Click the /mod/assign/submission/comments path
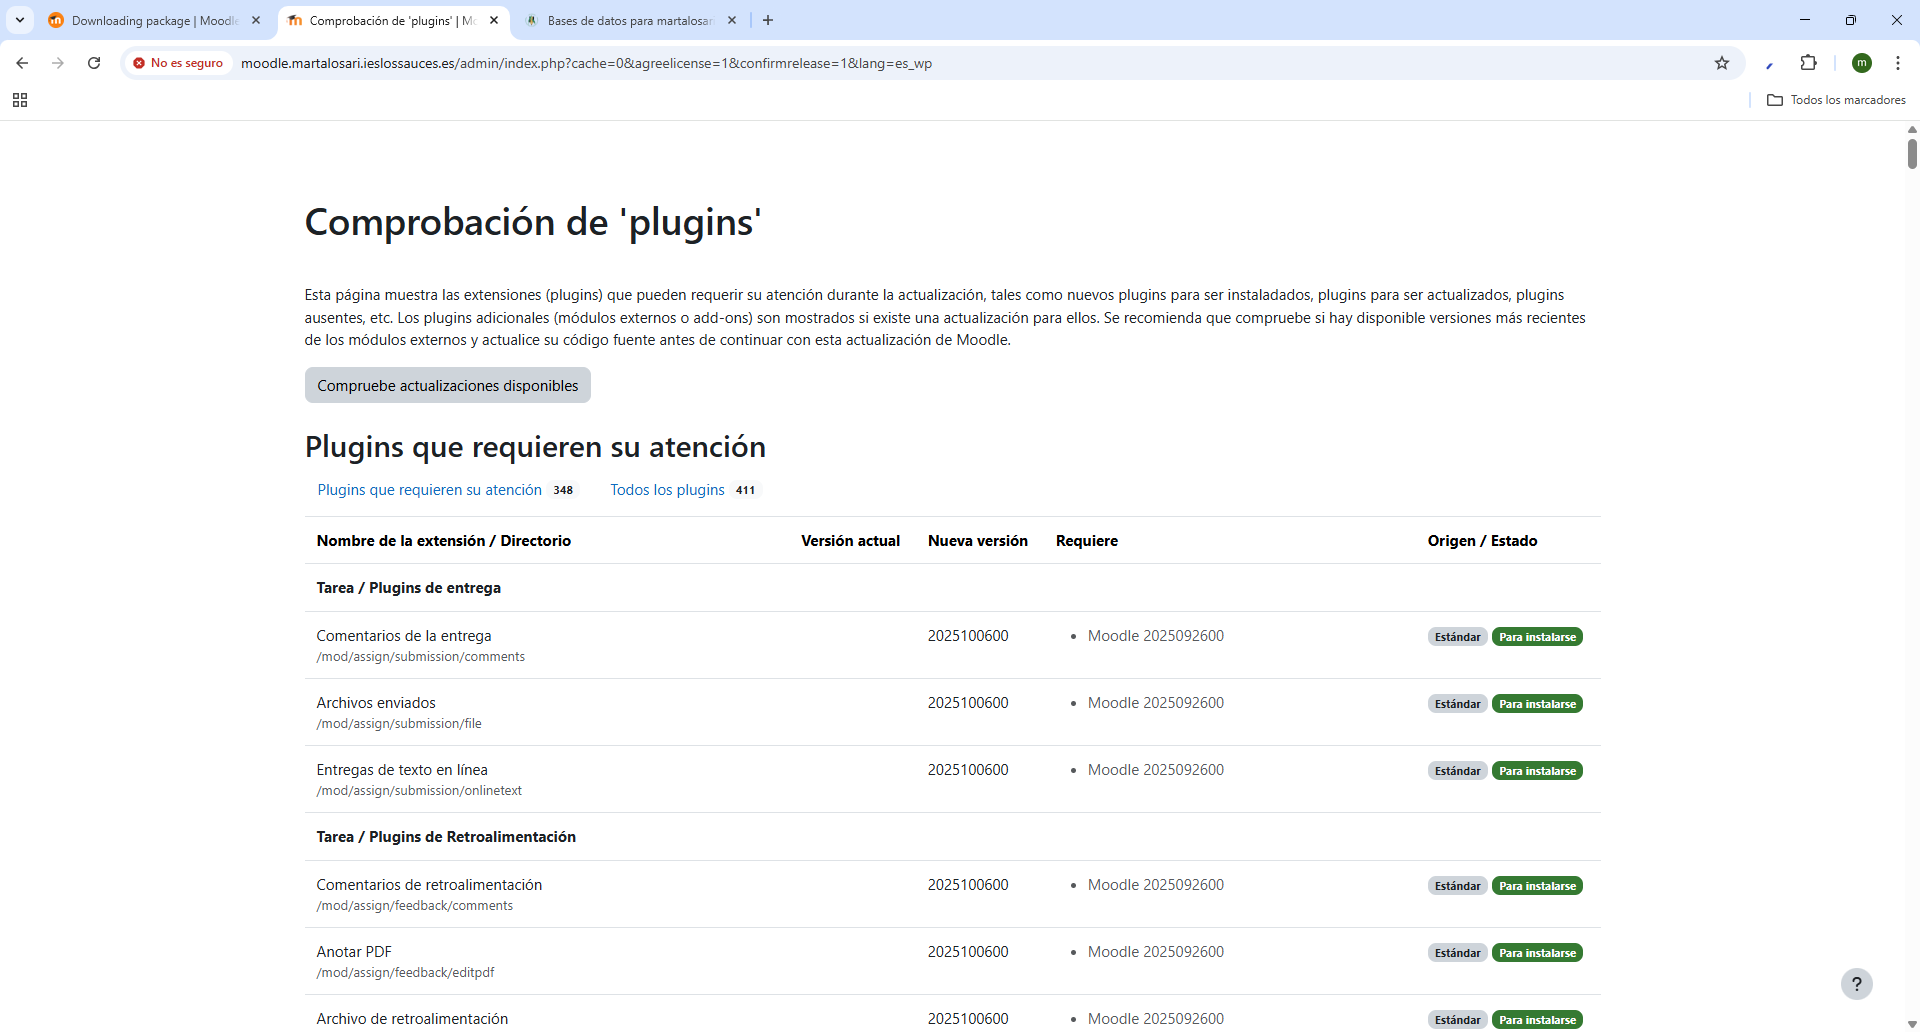 [421, 657]
